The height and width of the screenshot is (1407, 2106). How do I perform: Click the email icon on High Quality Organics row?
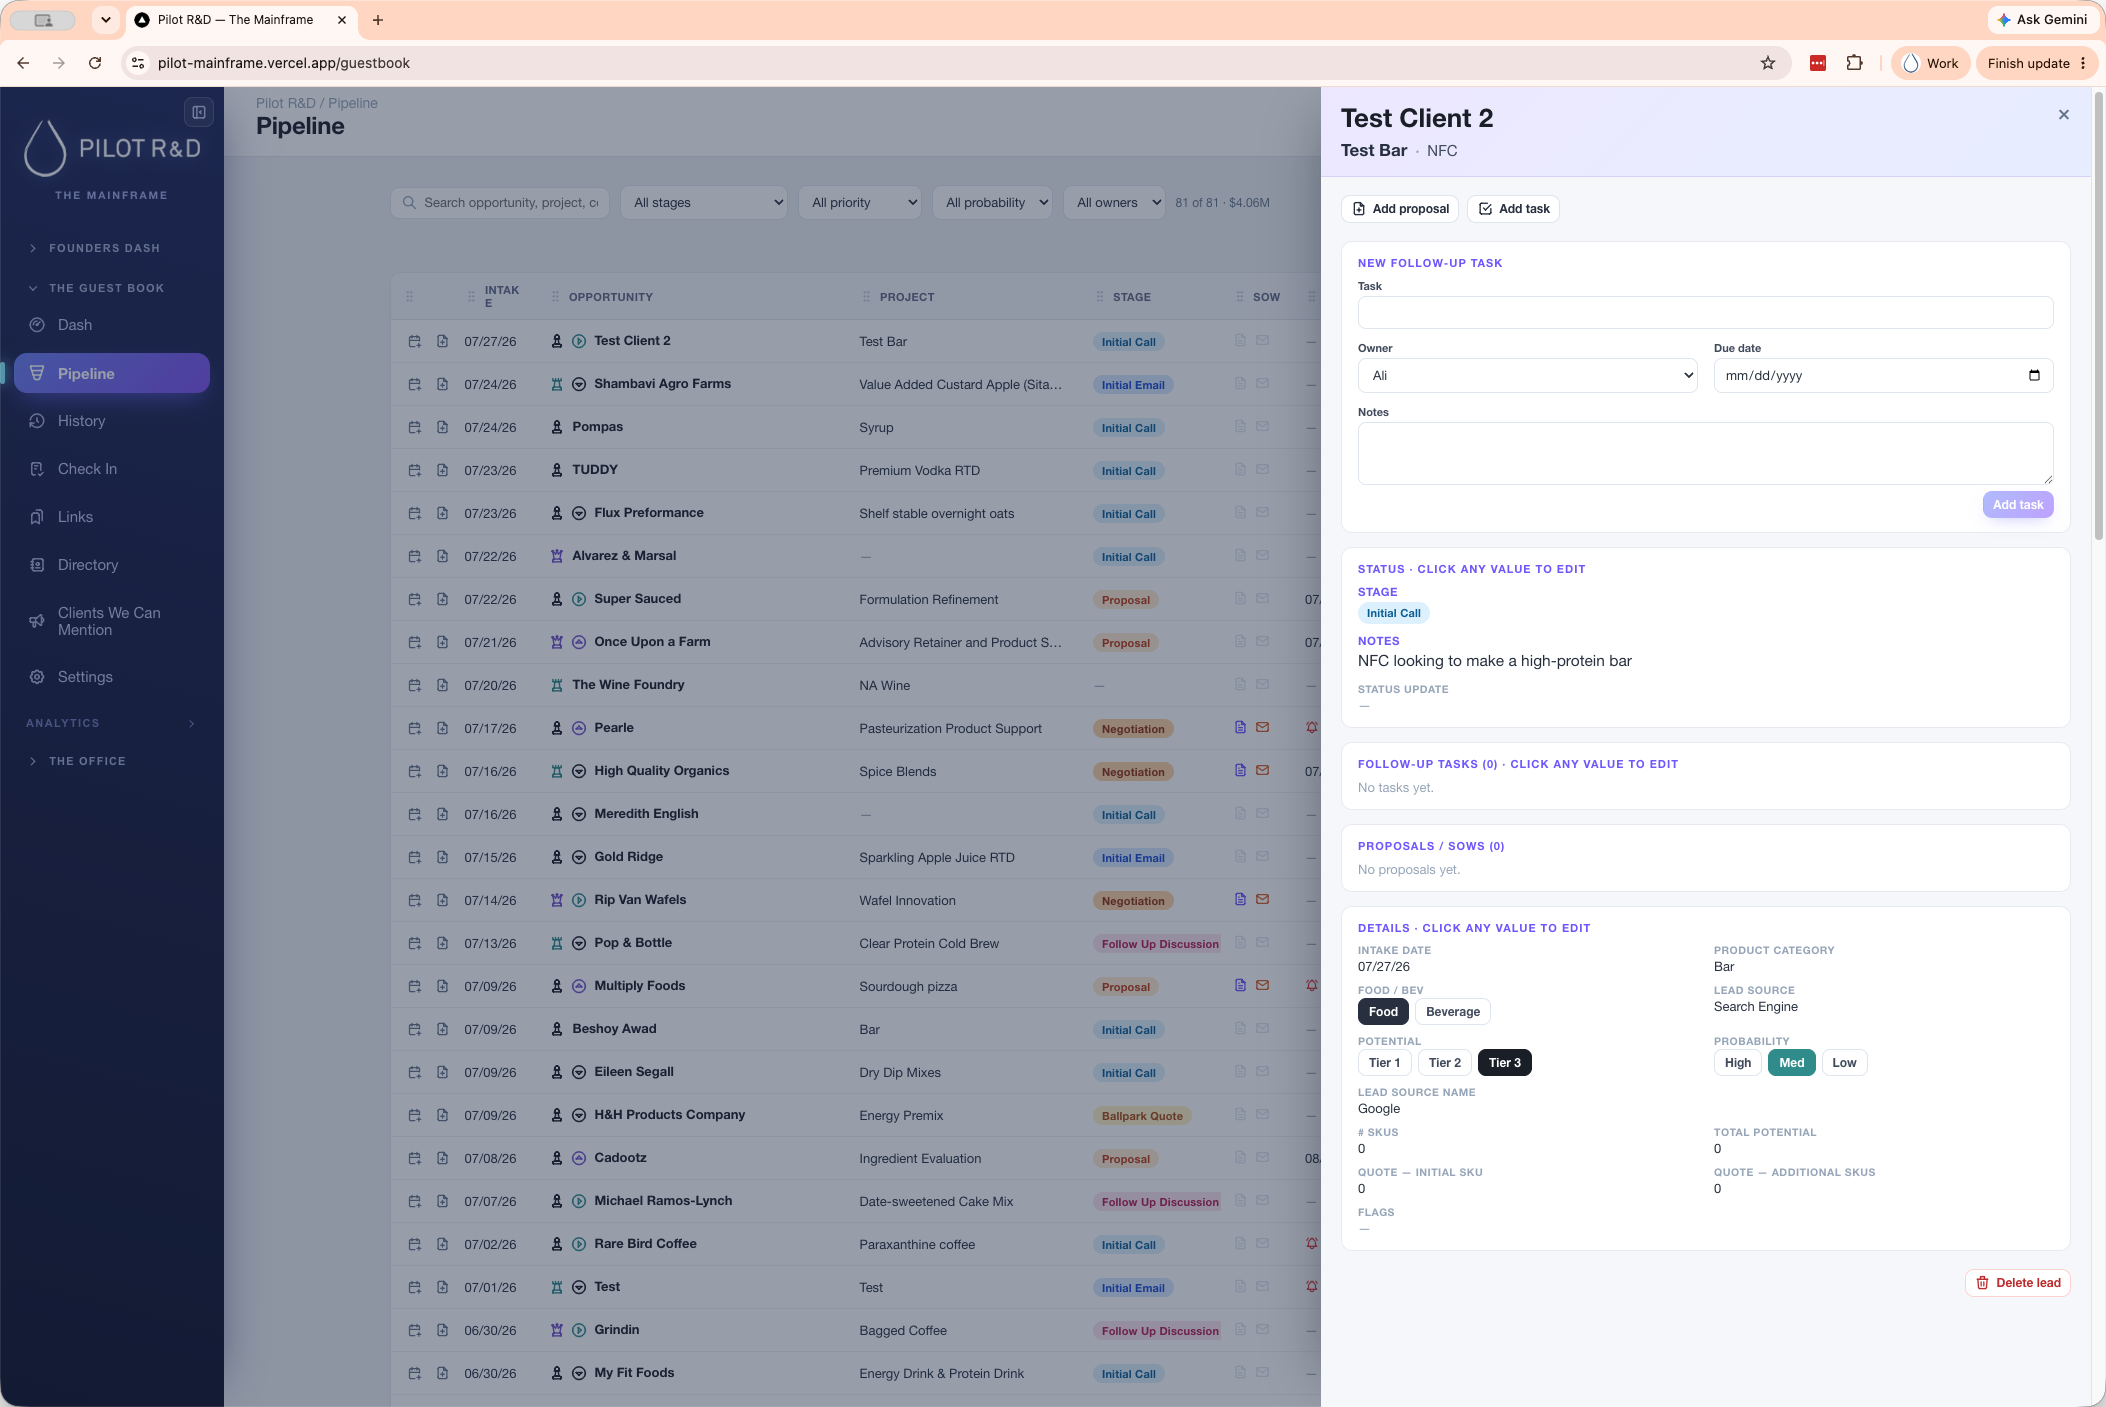pos(1262,771)
